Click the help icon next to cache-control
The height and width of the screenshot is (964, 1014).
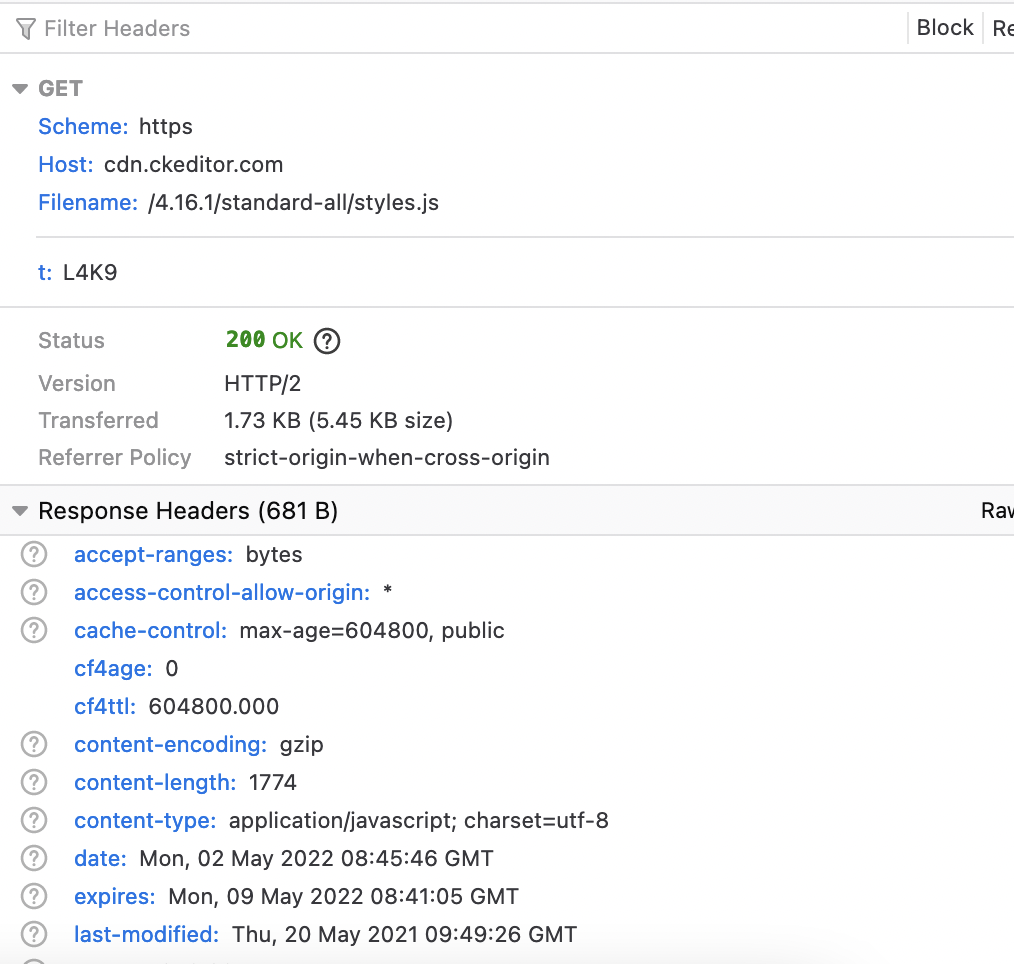tap(33, 630)
